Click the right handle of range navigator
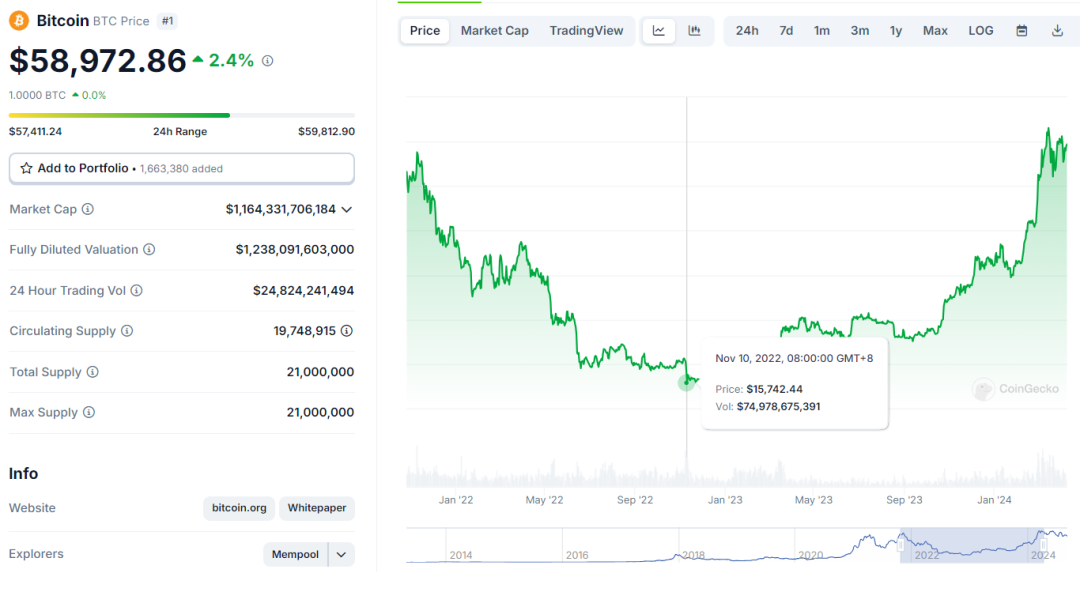 1043,545
